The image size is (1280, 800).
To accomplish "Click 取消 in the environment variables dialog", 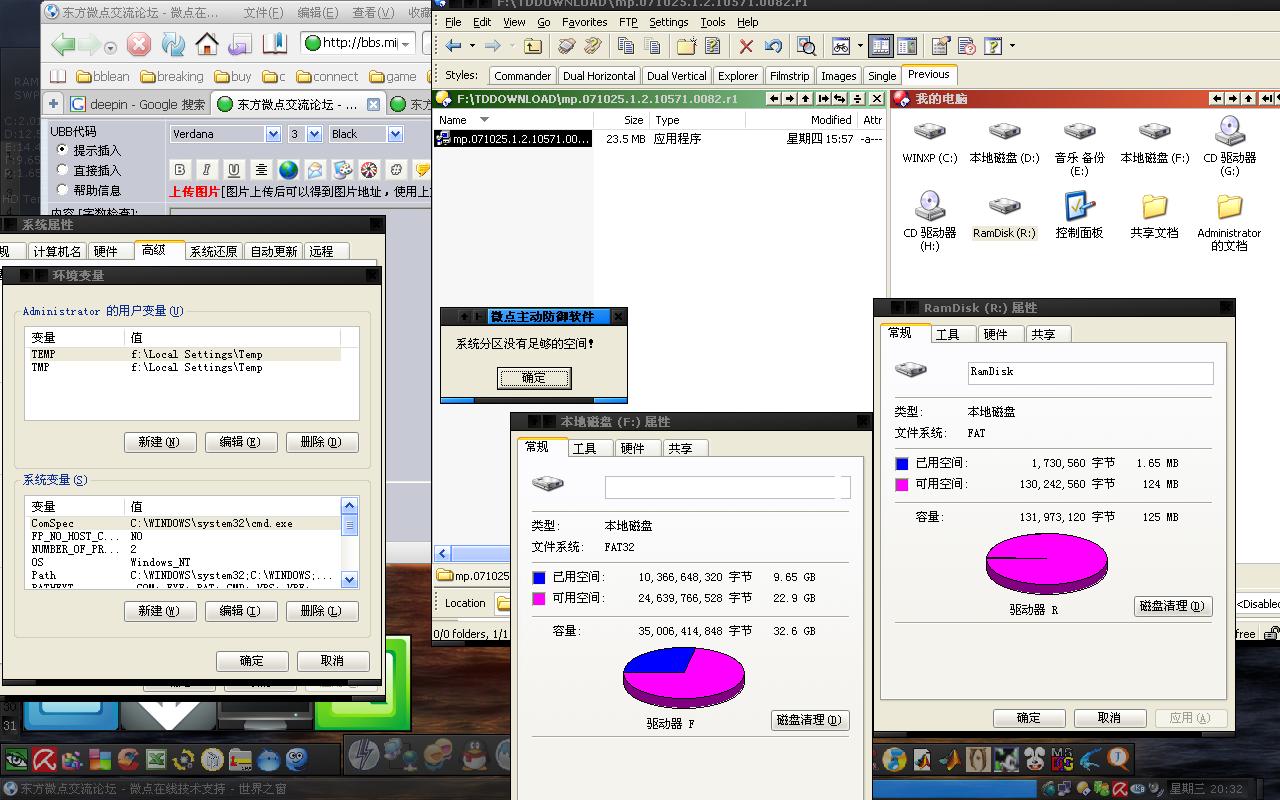I will point(333,661).
